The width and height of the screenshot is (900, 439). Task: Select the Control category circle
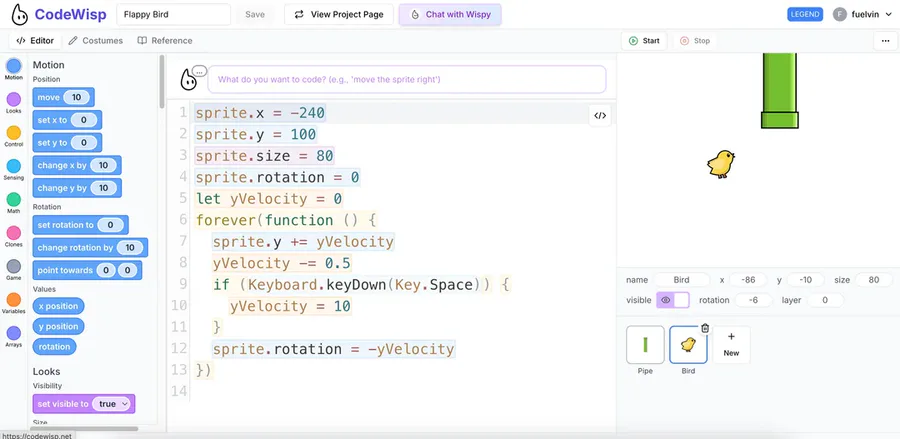tap(14, 133)
